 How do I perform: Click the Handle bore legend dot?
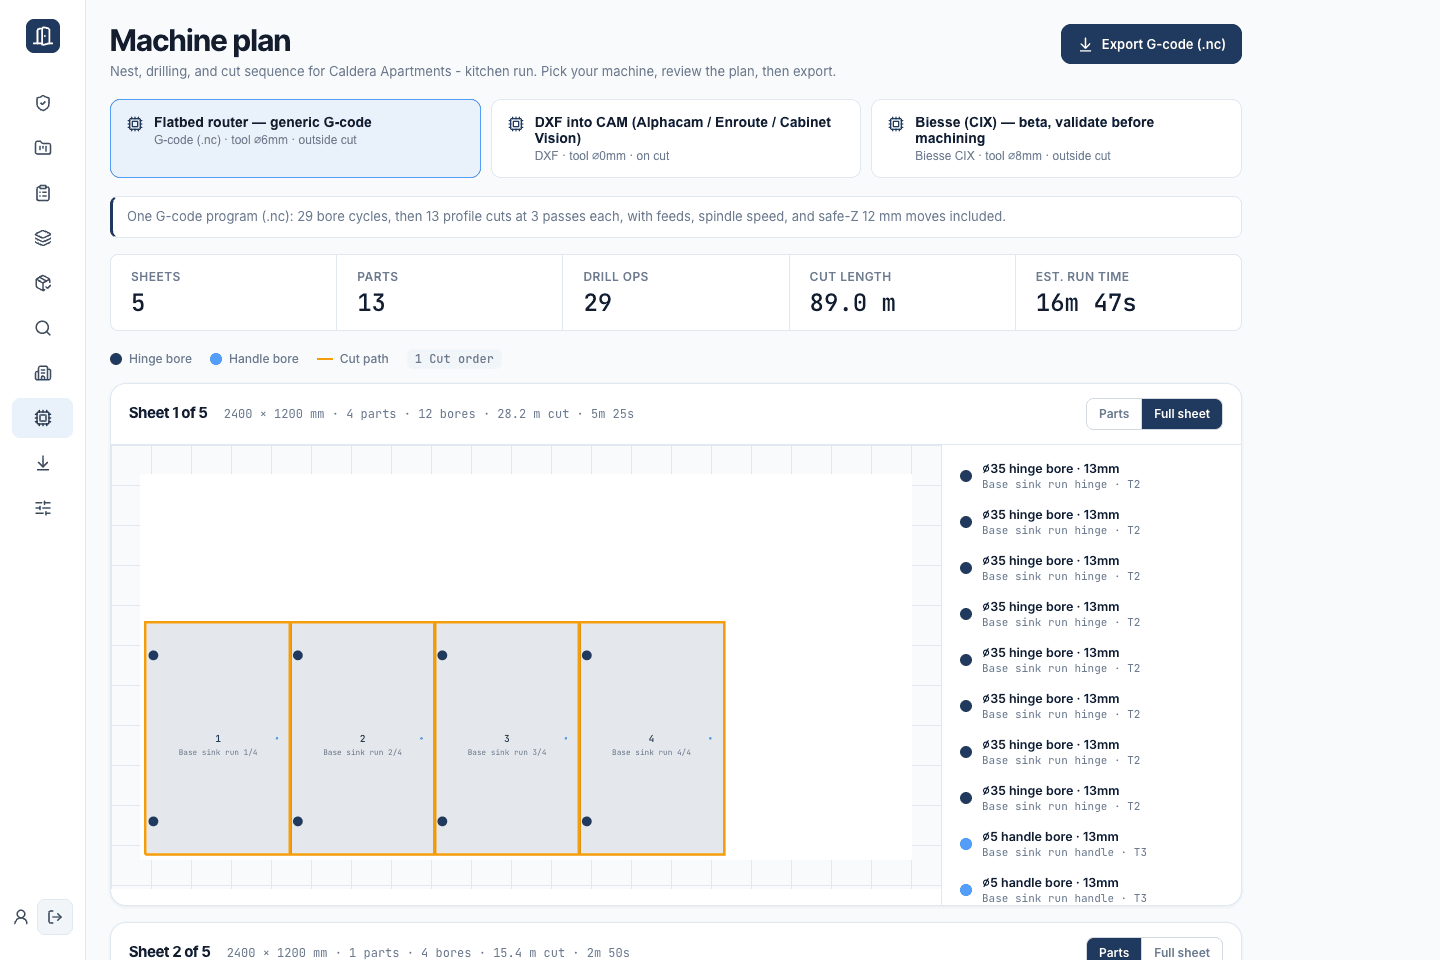click(x=216, y=359)
